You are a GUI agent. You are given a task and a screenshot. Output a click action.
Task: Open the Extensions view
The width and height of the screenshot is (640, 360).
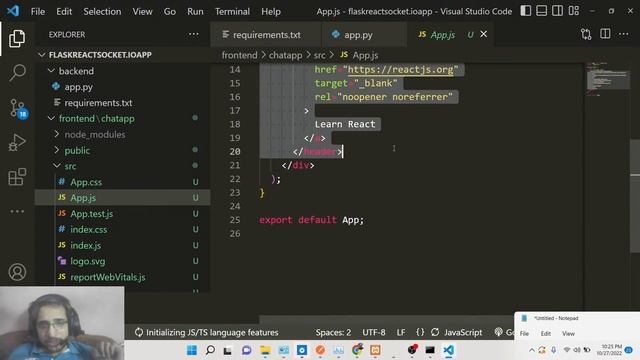click(x=17, y=177)
